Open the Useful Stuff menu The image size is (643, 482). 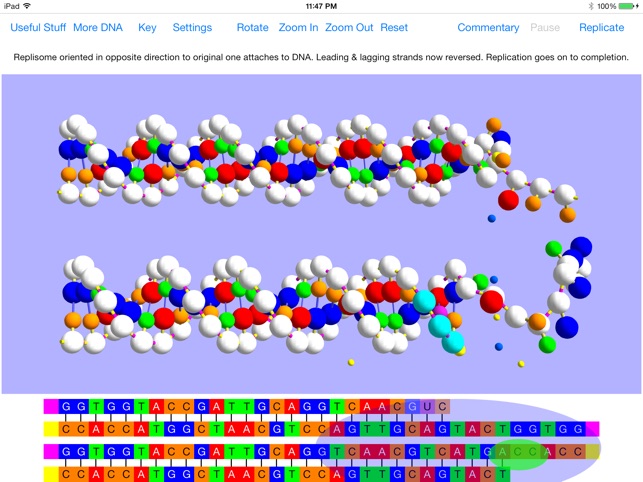[x=38, y=27]
